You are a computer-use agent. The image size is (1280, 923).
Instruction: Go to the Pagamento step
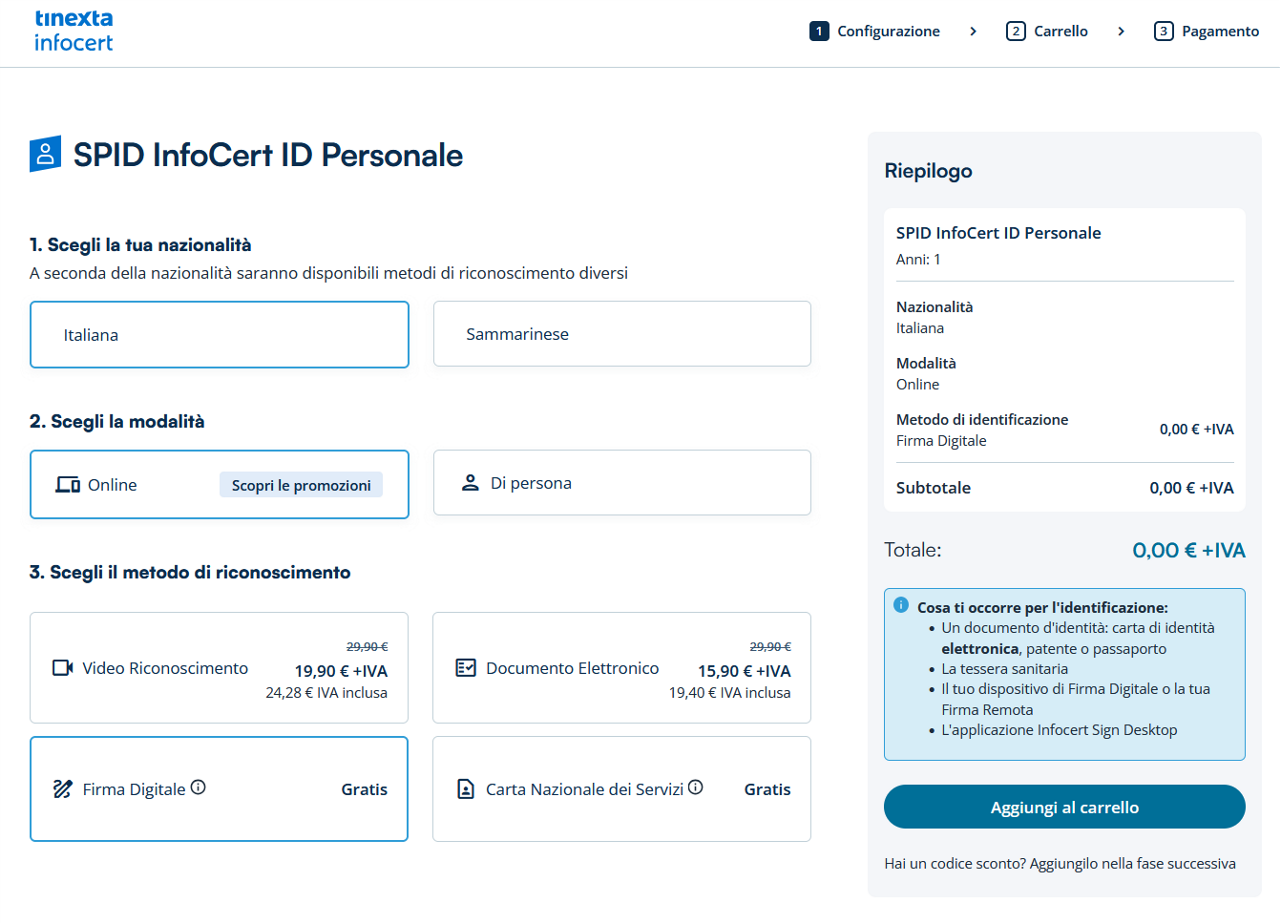(1206, 31)
